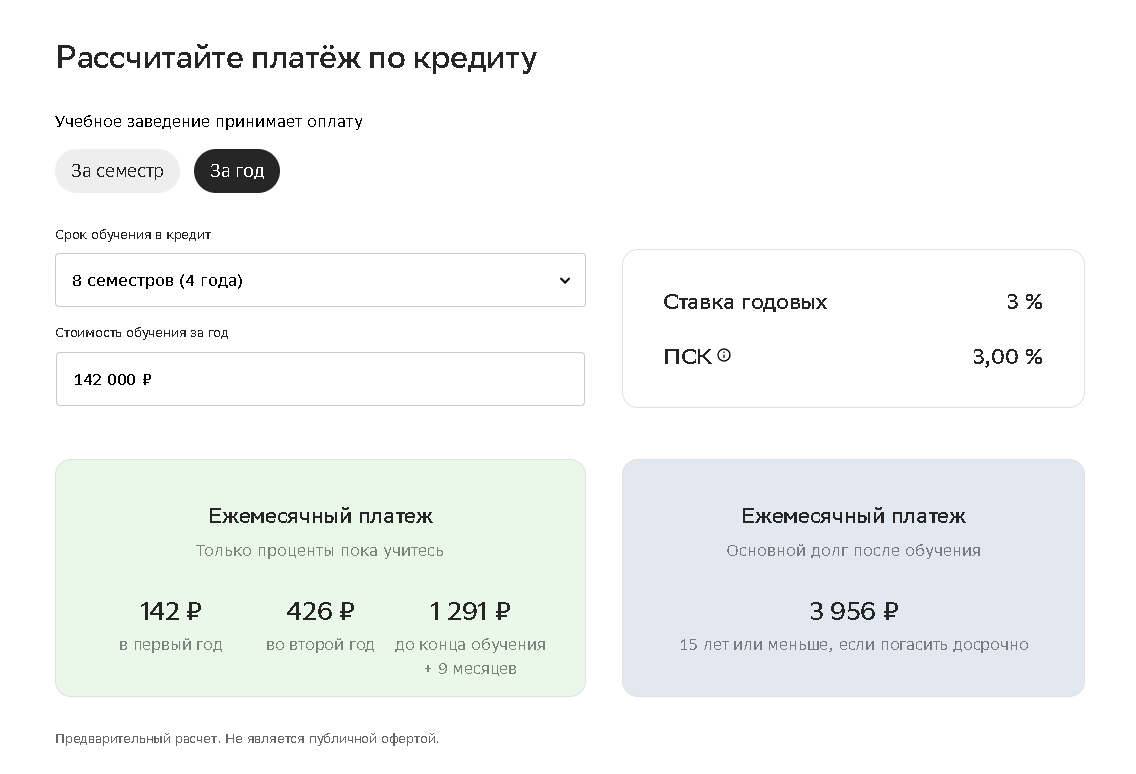
Task: Click the "Только проценты пока учитесь" subtitle
Action: pos(320,551)
